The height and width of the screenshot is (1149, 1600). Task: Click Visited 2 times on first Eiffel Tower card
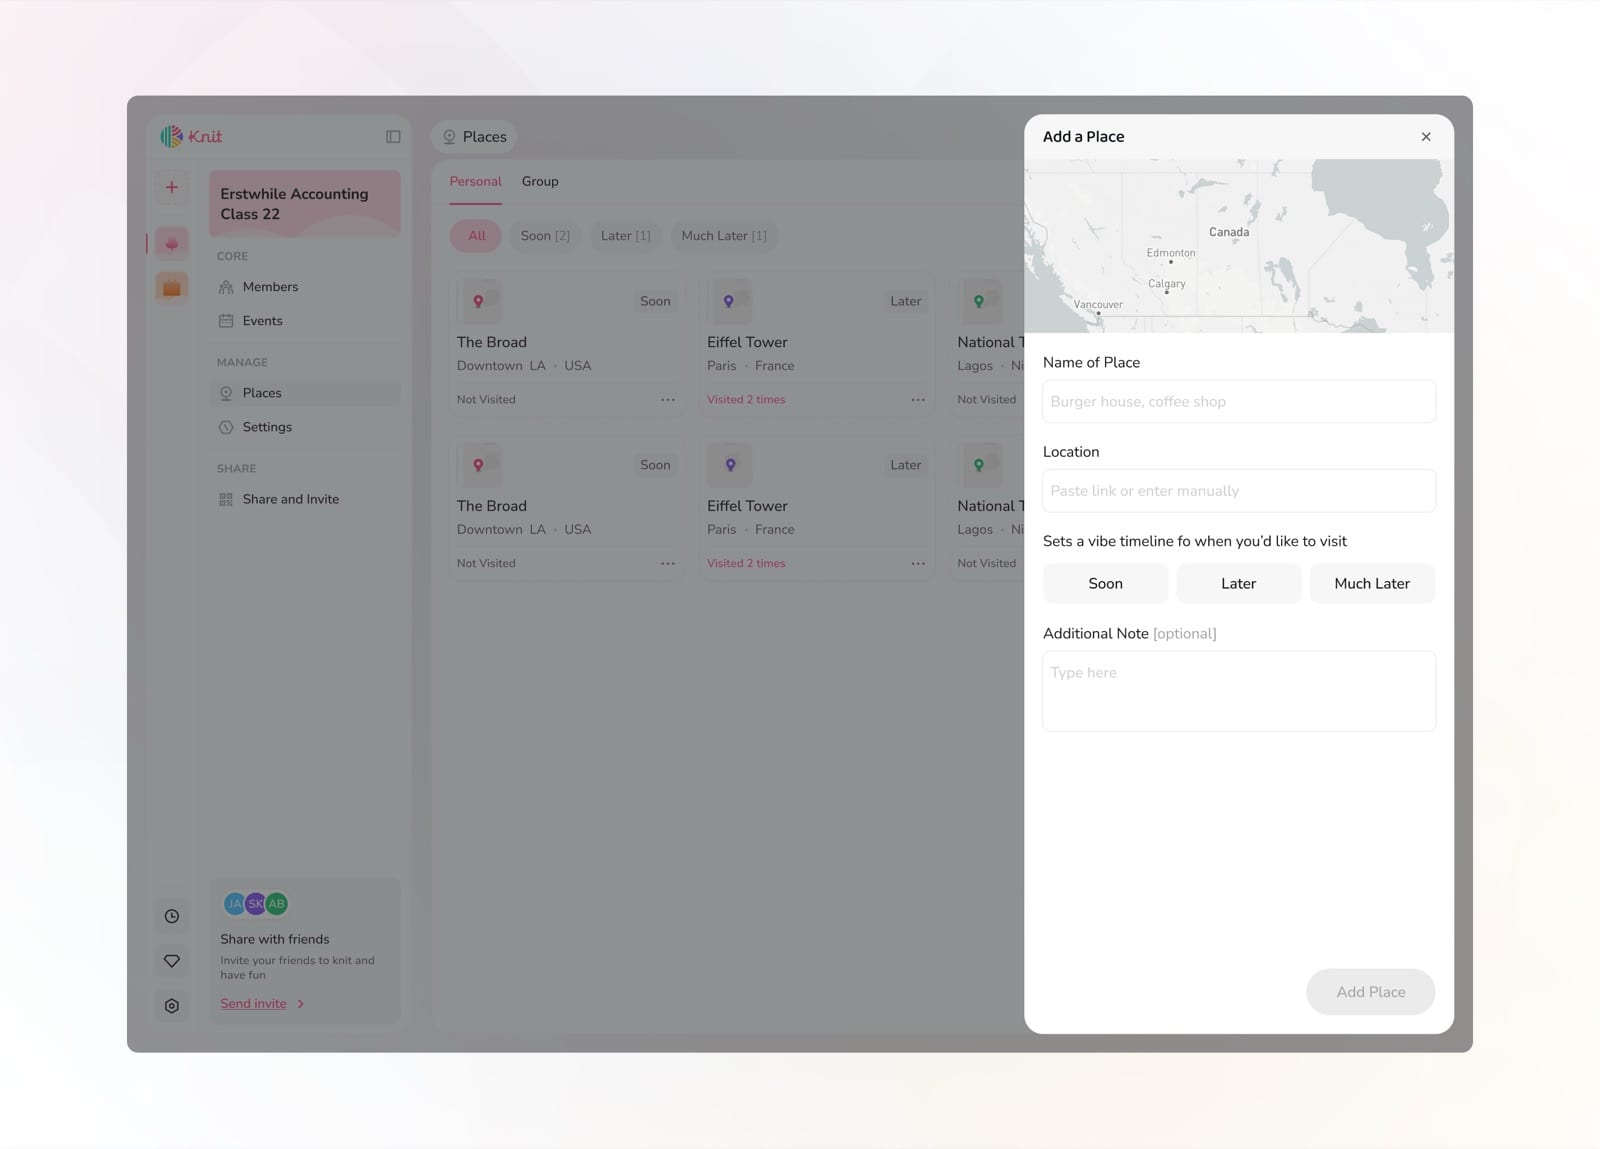[746, 399]
